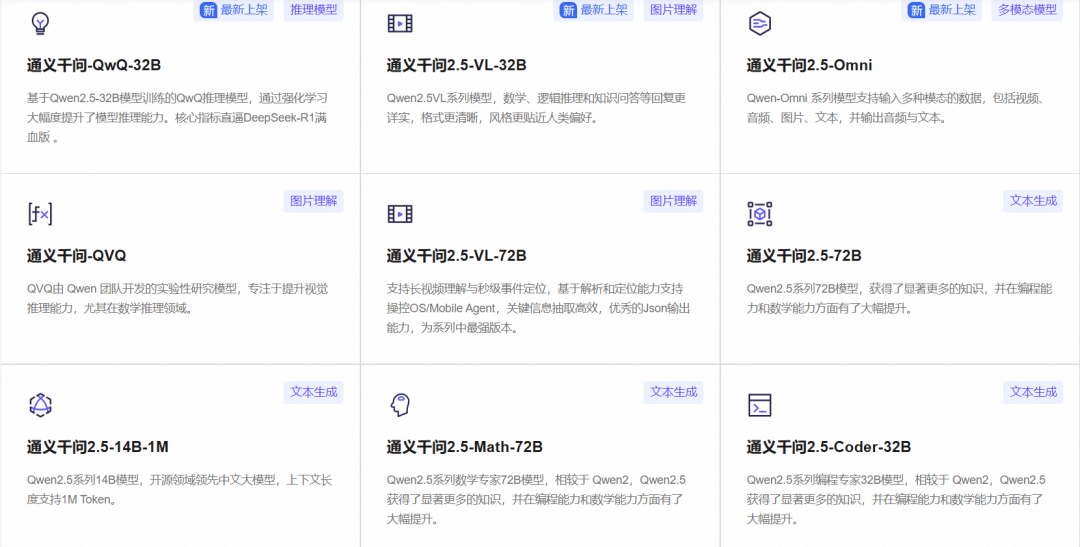Click the video icon on 2.5-VL-72B card
1080x547 pixels.
400,214
